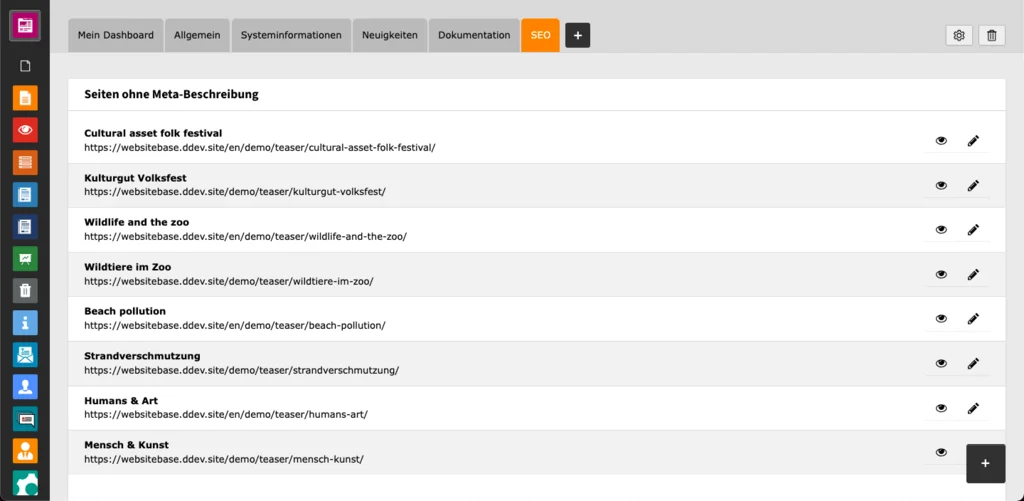
Task: Edit the Beach pollution page via pencil icon
Action: (x=973, y=319)
